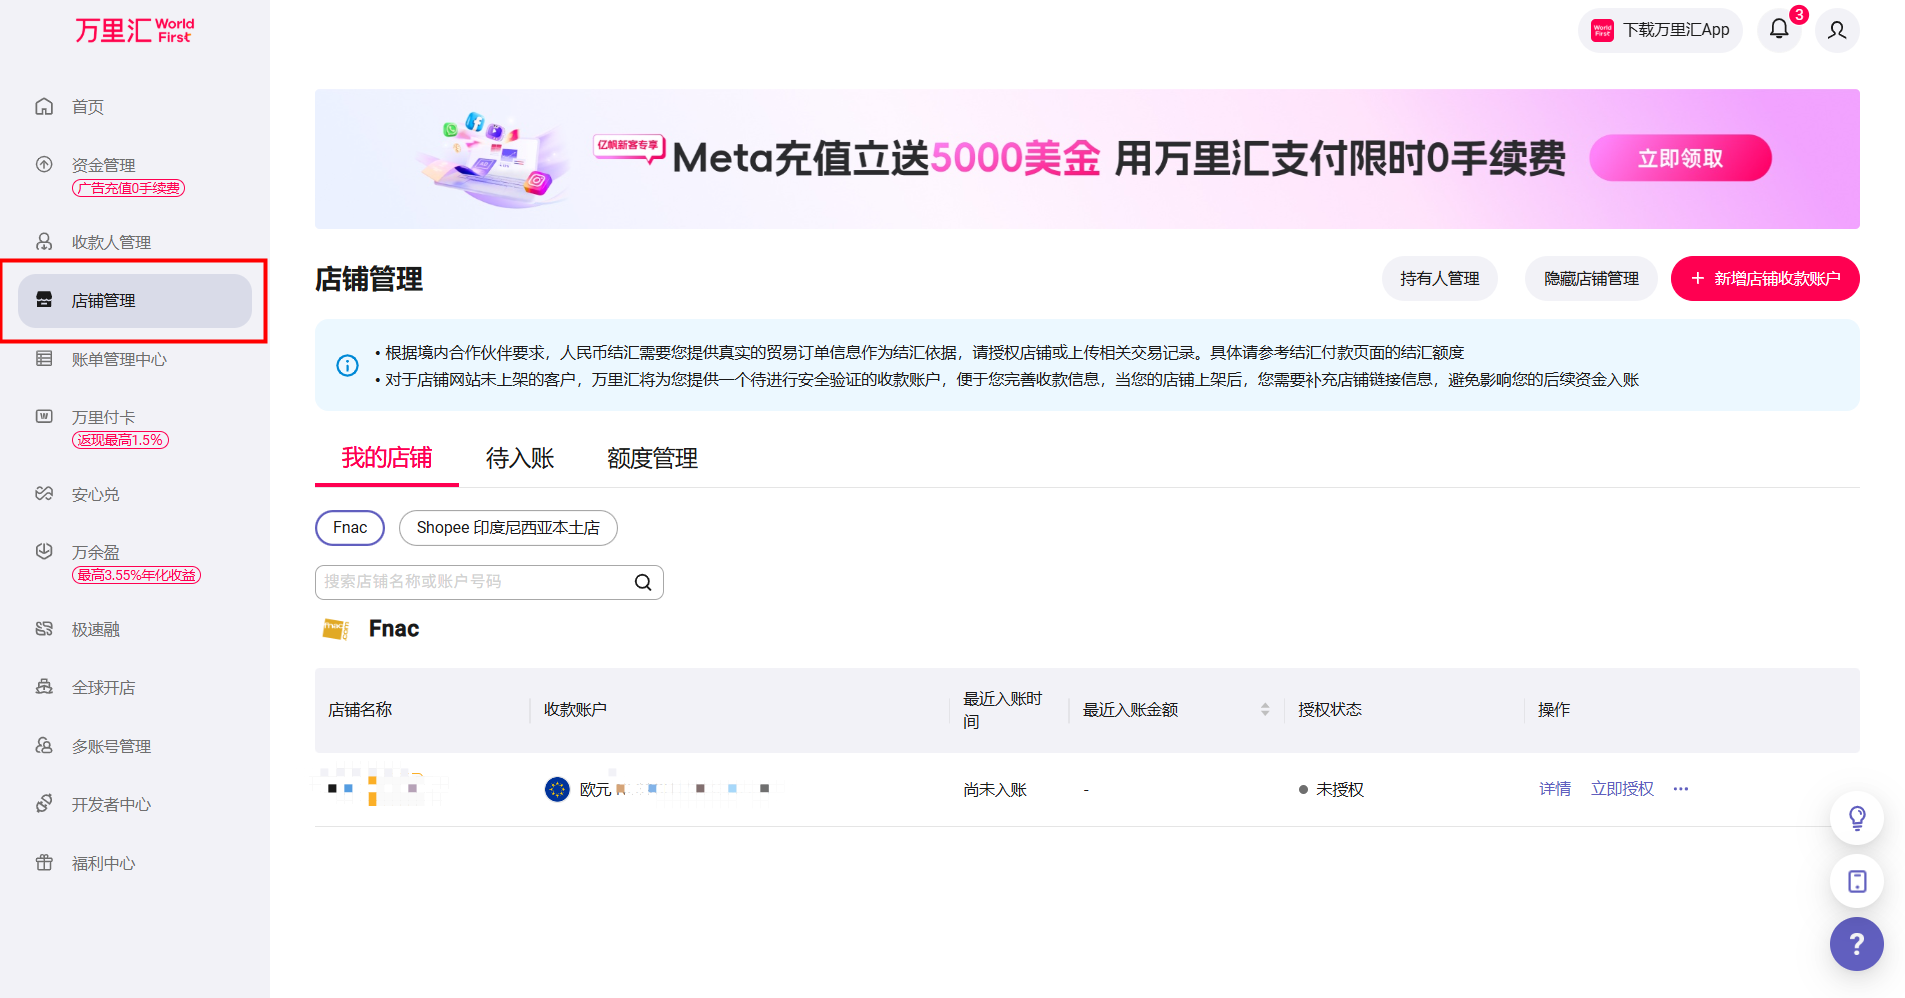Select Shopee 印度尼西亚本土店 filter chip
This screenshot has width=1905, height=998.
pos(508,528)
